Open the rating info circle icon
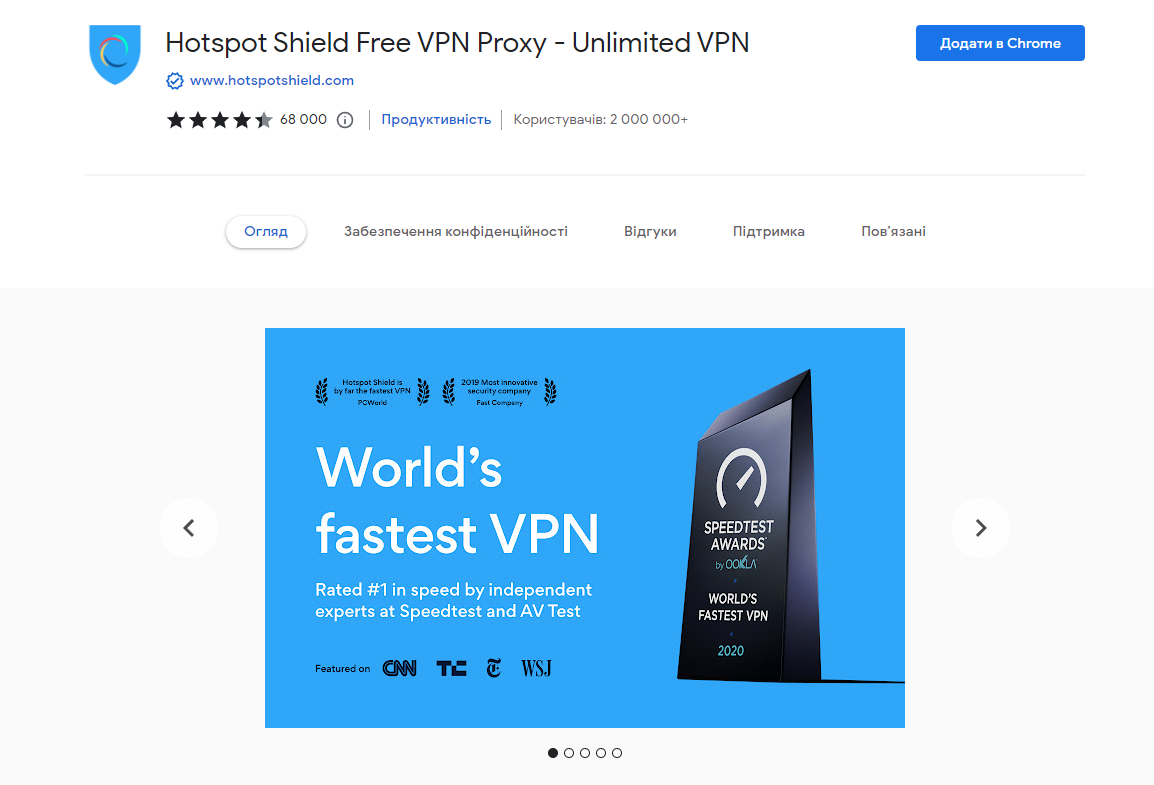The image size is (1154, 785). coord(344,120)
